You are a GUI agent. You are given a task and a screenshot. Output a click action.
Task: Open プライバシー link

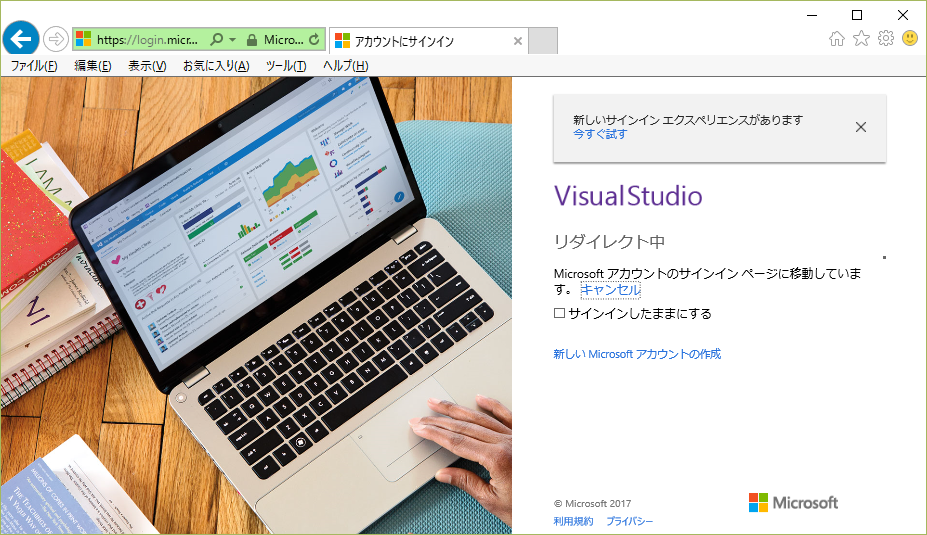click(x=629, y=521)
